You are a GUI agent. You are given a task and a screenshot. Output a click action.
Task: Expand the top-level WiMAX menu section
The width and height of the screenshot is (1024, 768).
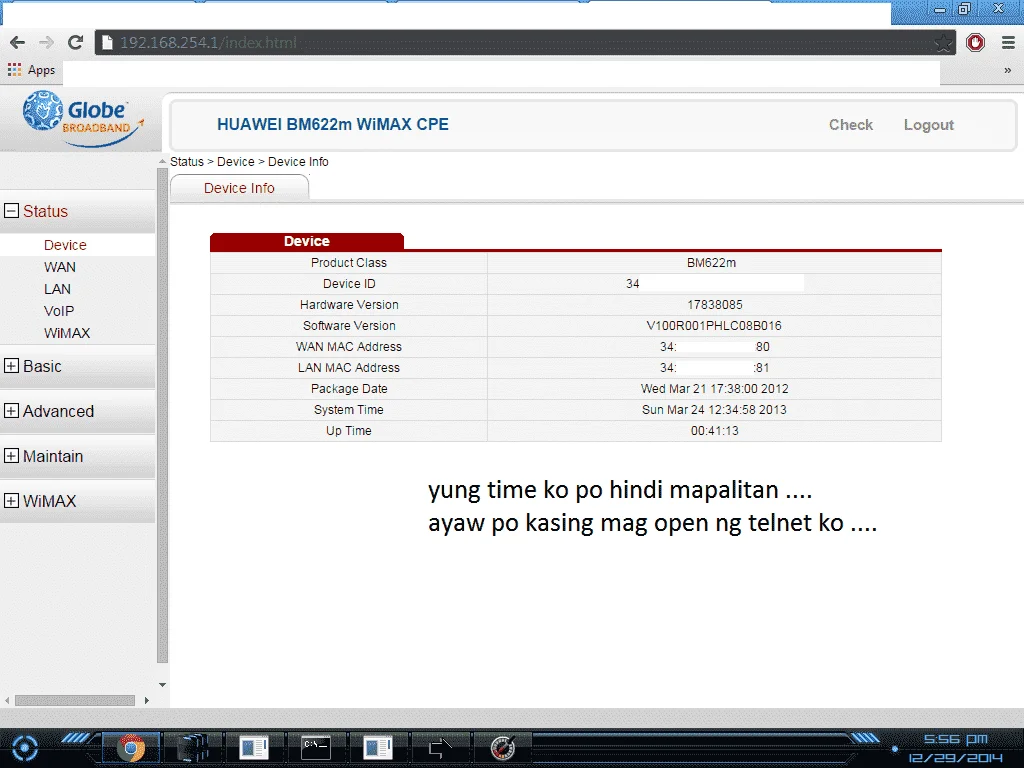[x=11, y=501]
